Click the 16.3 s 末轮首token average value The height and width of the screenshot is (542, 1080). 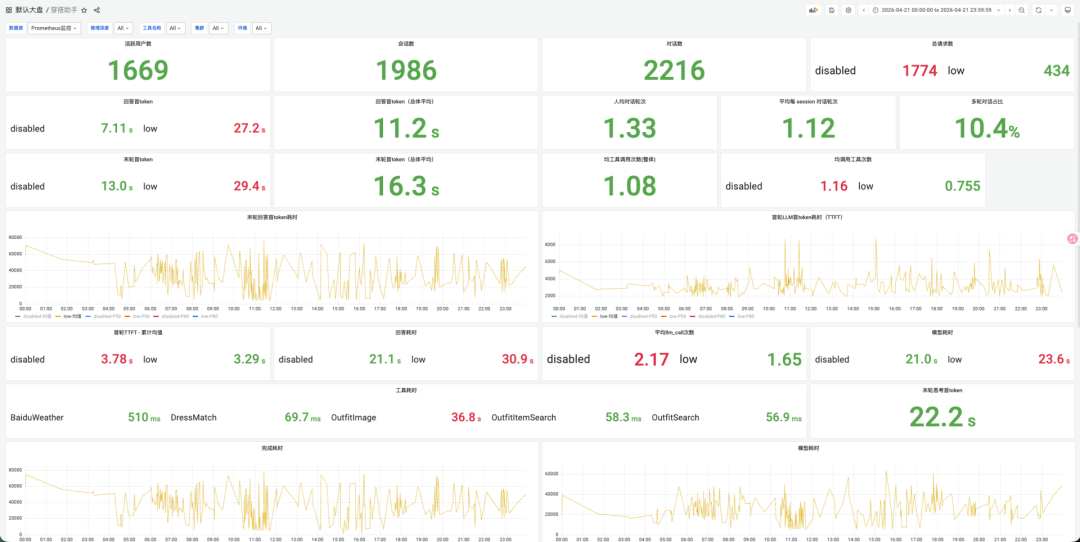click(x=406, y=186)
